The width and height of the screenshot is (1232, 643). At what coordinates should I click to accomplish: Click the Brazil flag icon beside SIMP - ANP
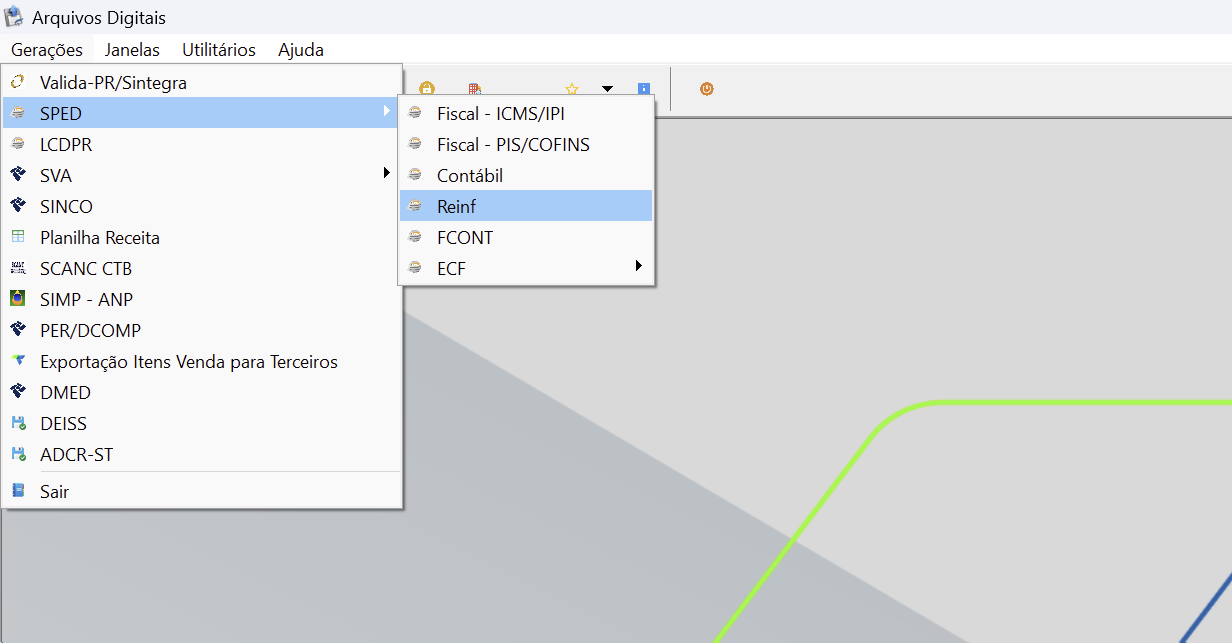click(17, 299)
